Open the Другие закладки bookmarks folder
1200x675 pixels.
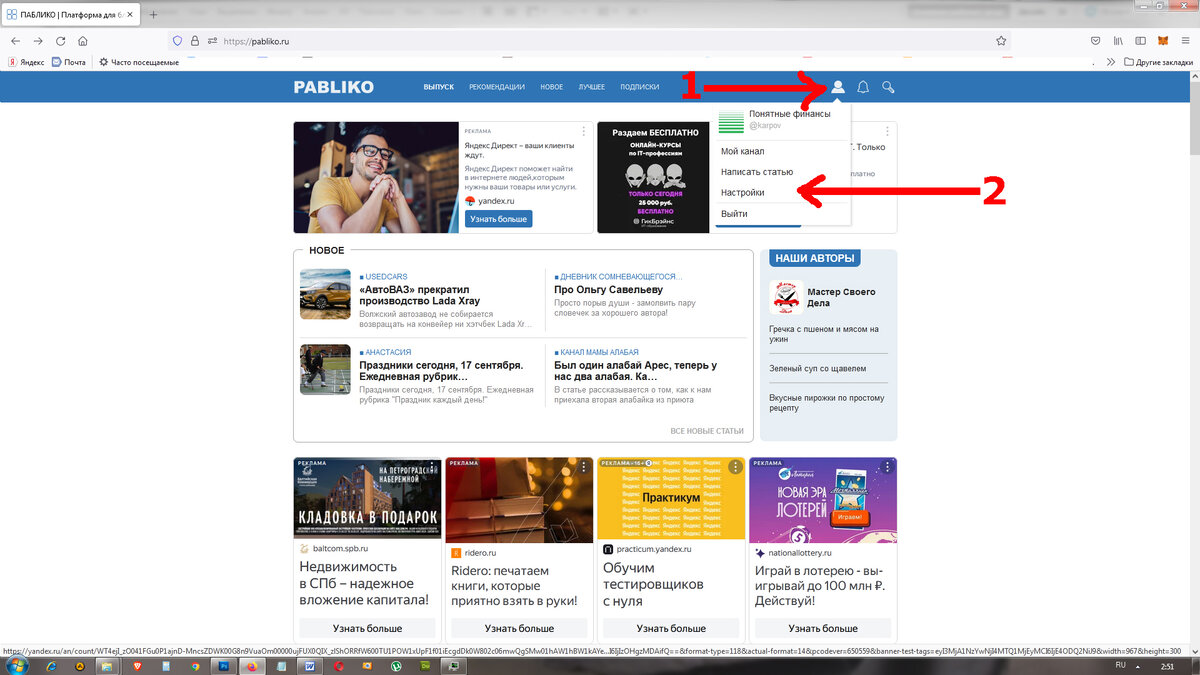[x=1158, y=62]
